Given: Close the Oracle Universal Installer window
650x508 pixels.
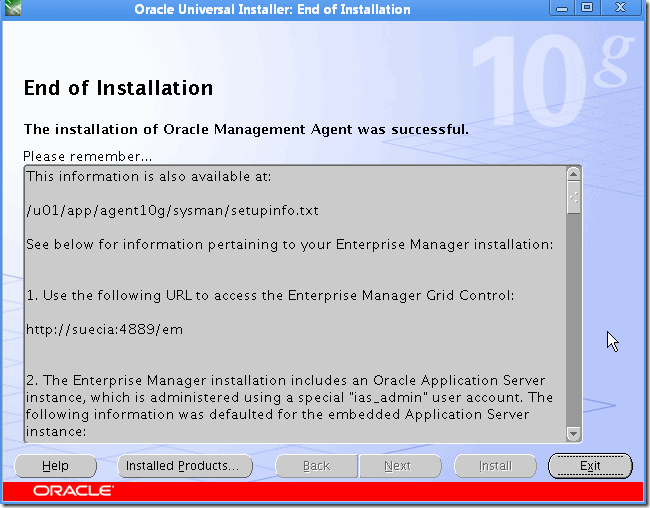Looking at the screenshot, I should (620, 8).
